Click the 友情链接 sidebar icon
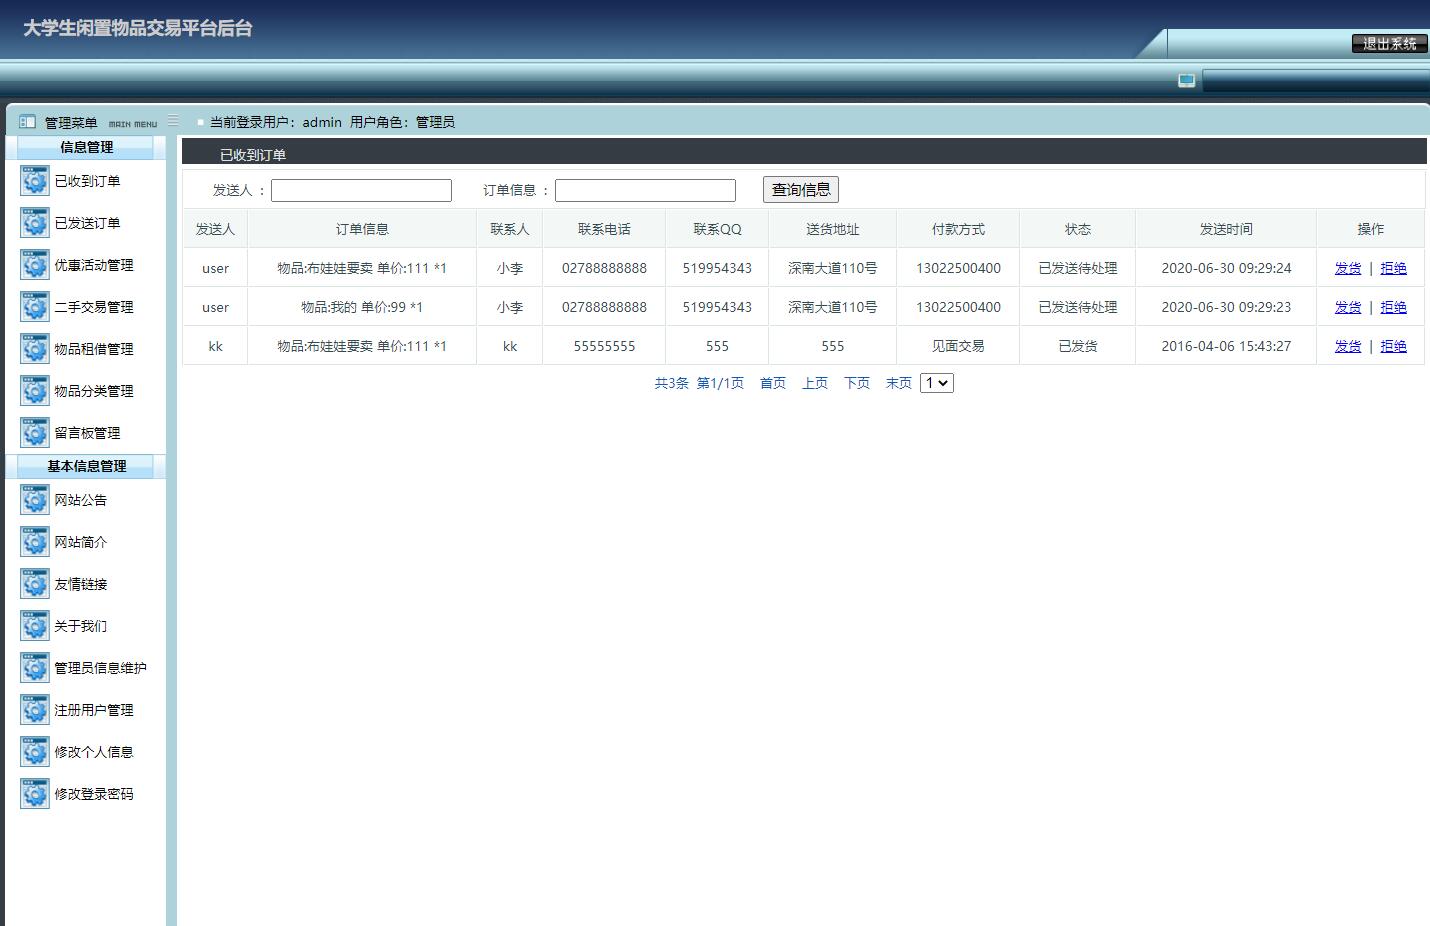Viewport: 1430px width, 926px height. [35, 584]
